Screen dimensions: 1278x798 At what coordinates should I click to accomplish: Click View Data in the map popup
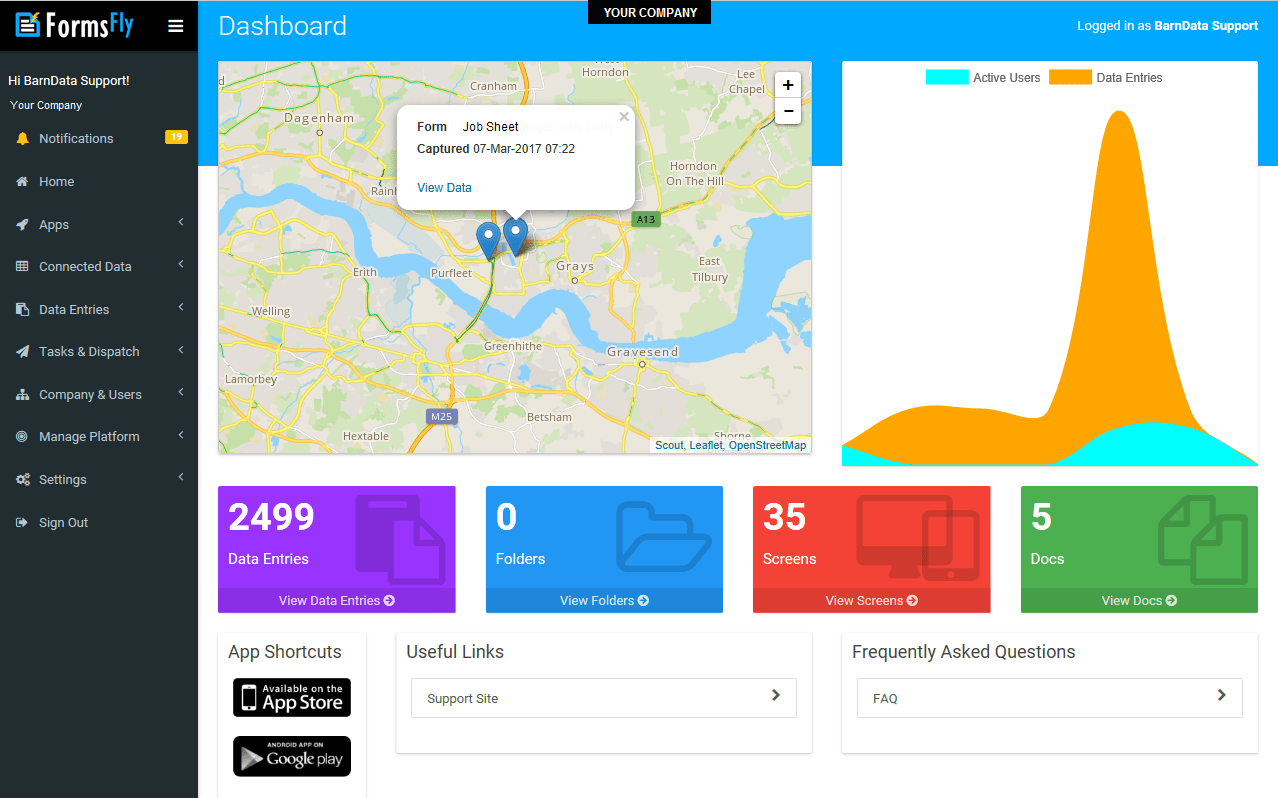[x=444, y=187]
